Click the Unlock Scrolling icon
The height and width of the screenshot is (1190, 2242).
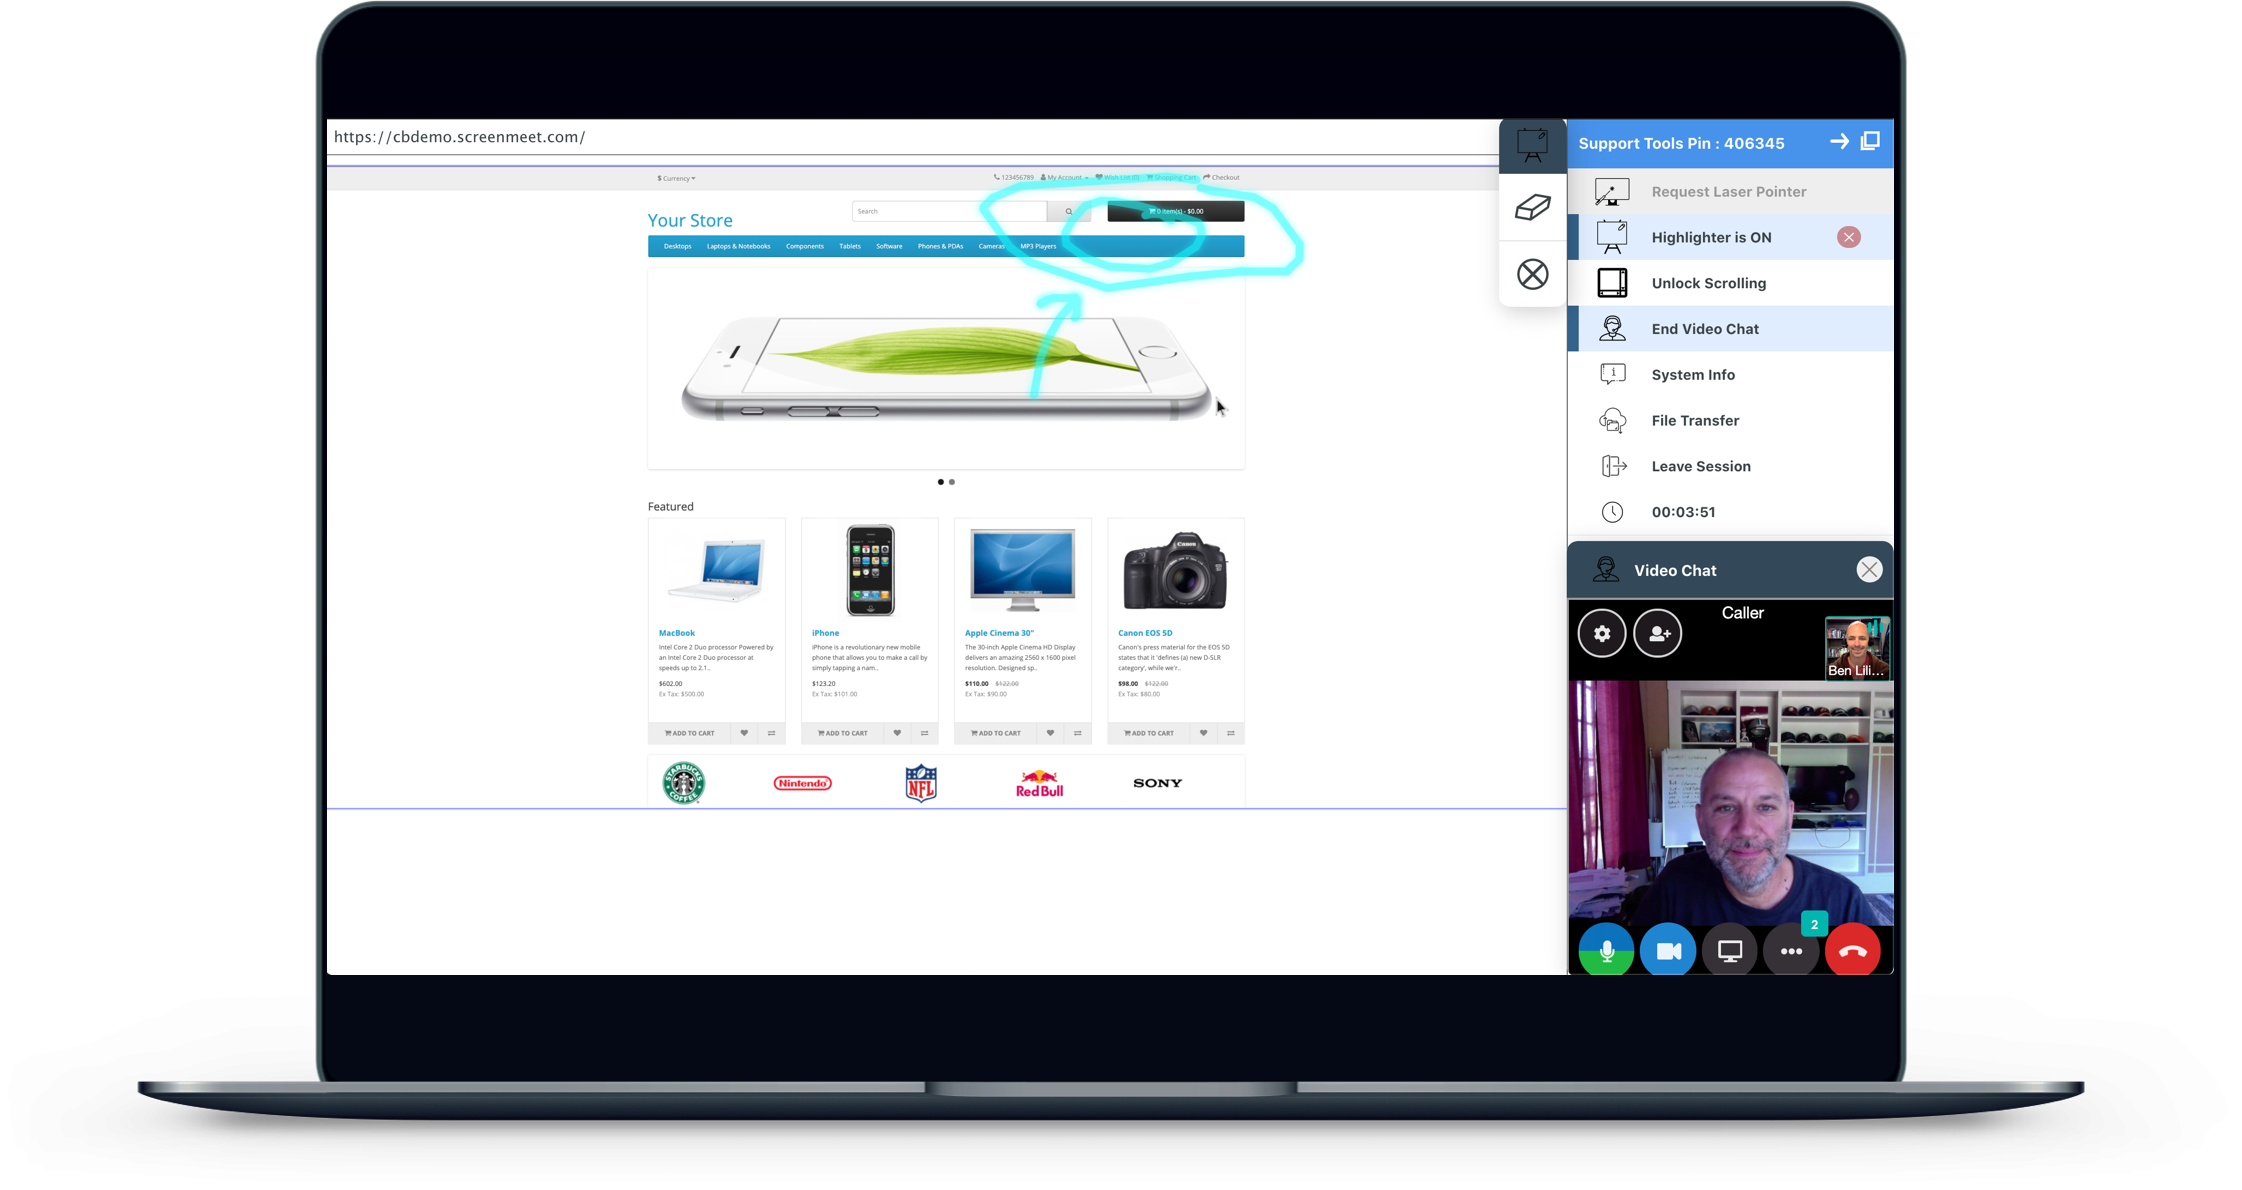[x=1612, y=283]
